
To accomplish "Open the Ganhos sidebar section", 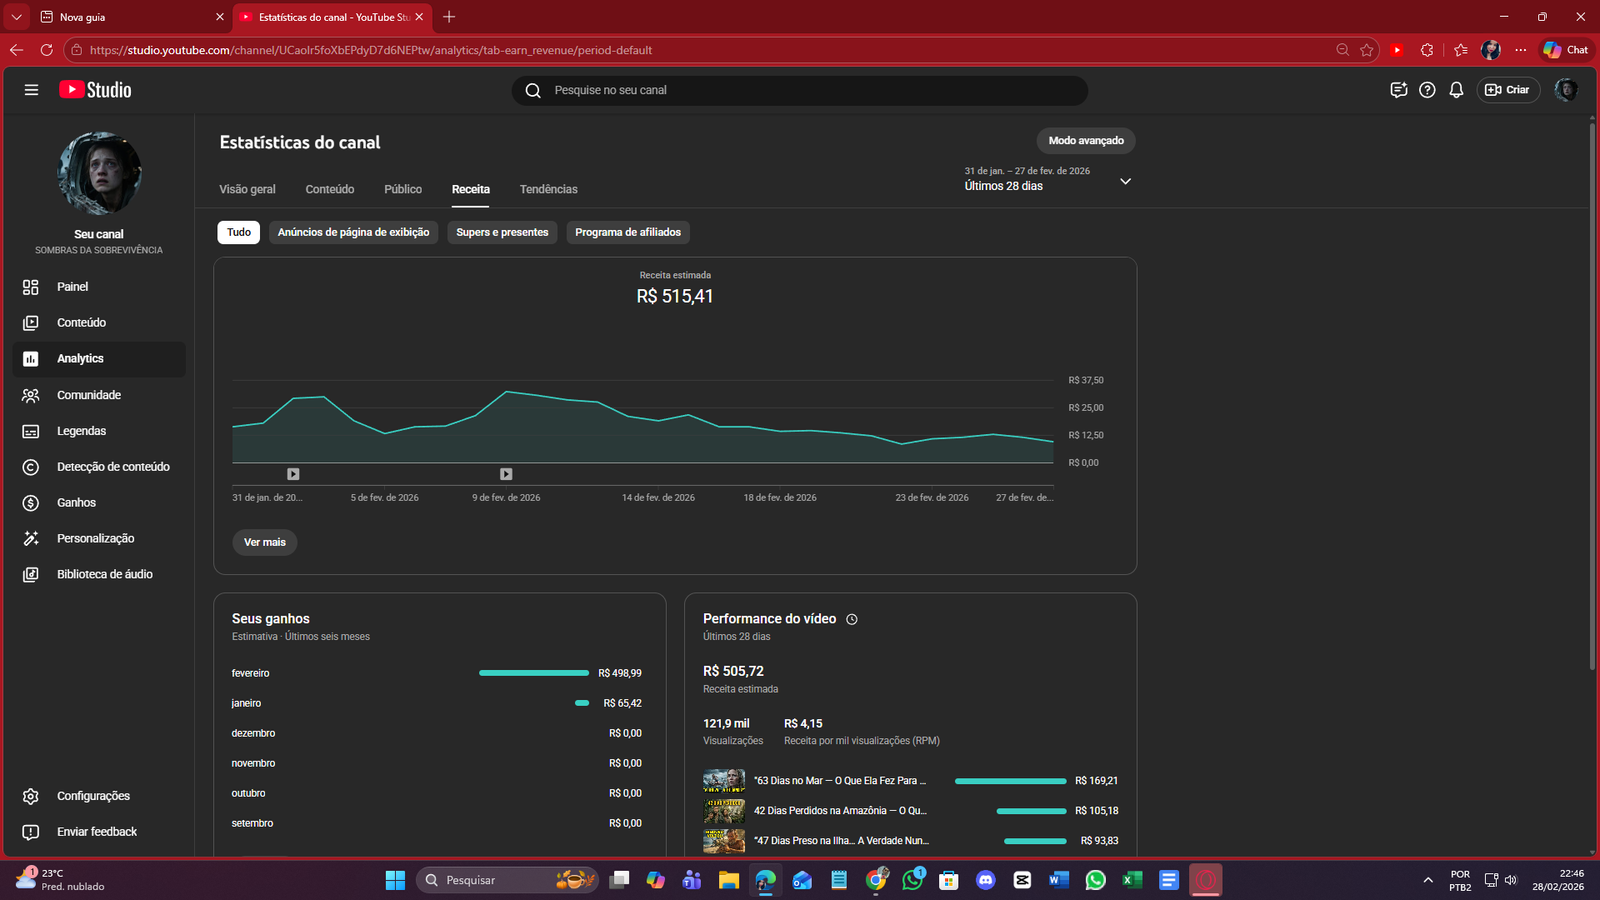I will pyautogui.click(x=76, y=503).
